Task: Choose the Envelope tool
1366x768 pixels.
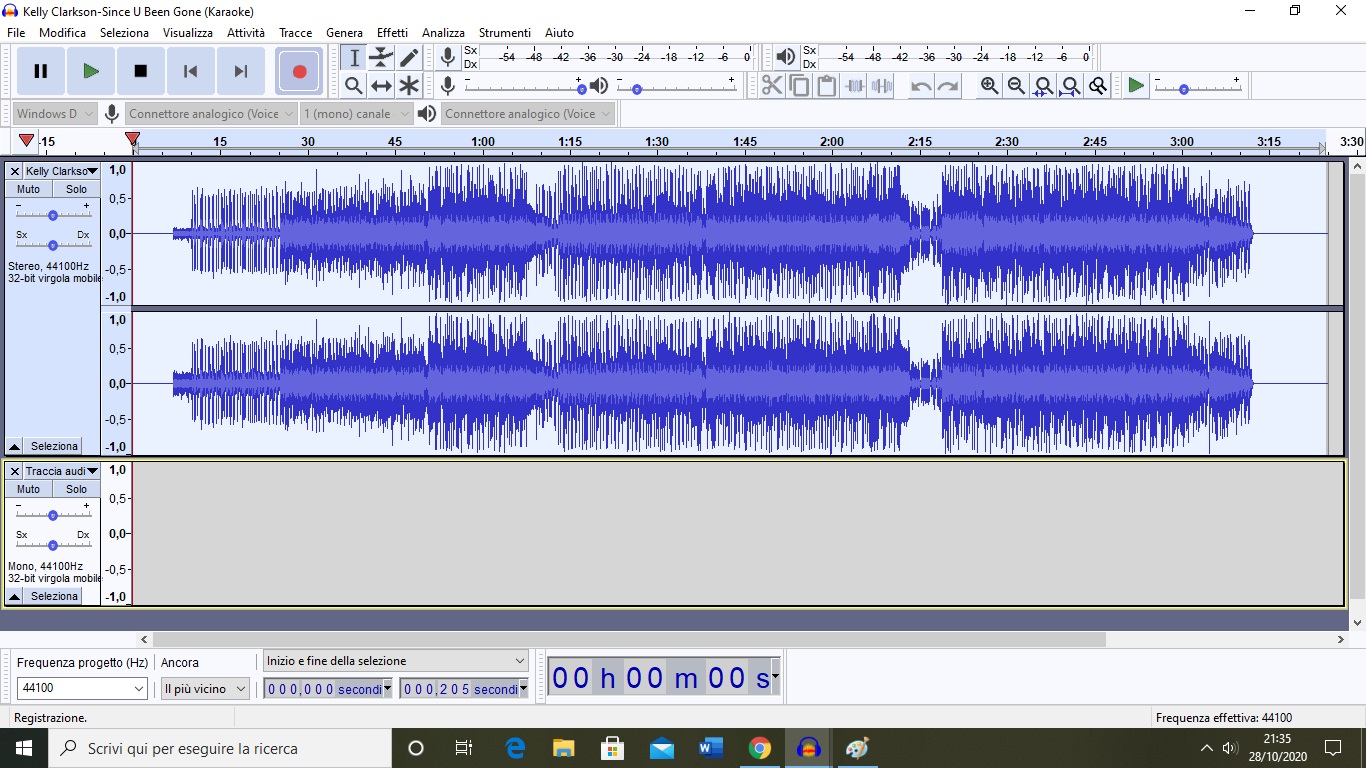Action: (x=381, y=58)
